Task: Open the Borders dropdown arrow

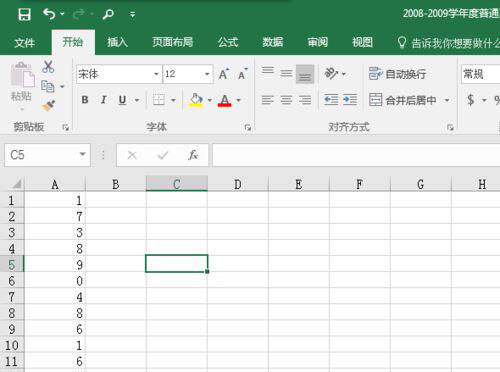Action: coord(173,100)
